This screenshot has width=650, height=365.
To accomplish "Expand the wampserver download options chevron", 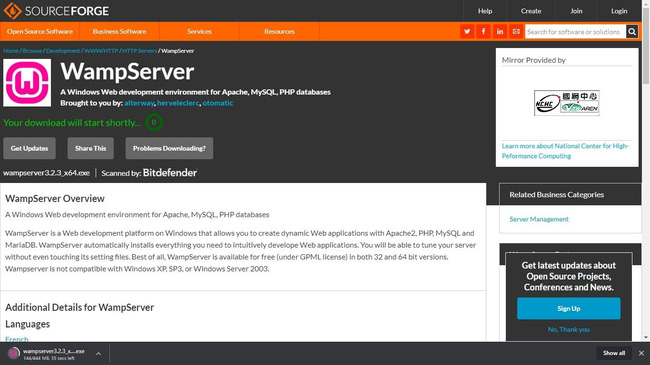I will click(98, 354).
